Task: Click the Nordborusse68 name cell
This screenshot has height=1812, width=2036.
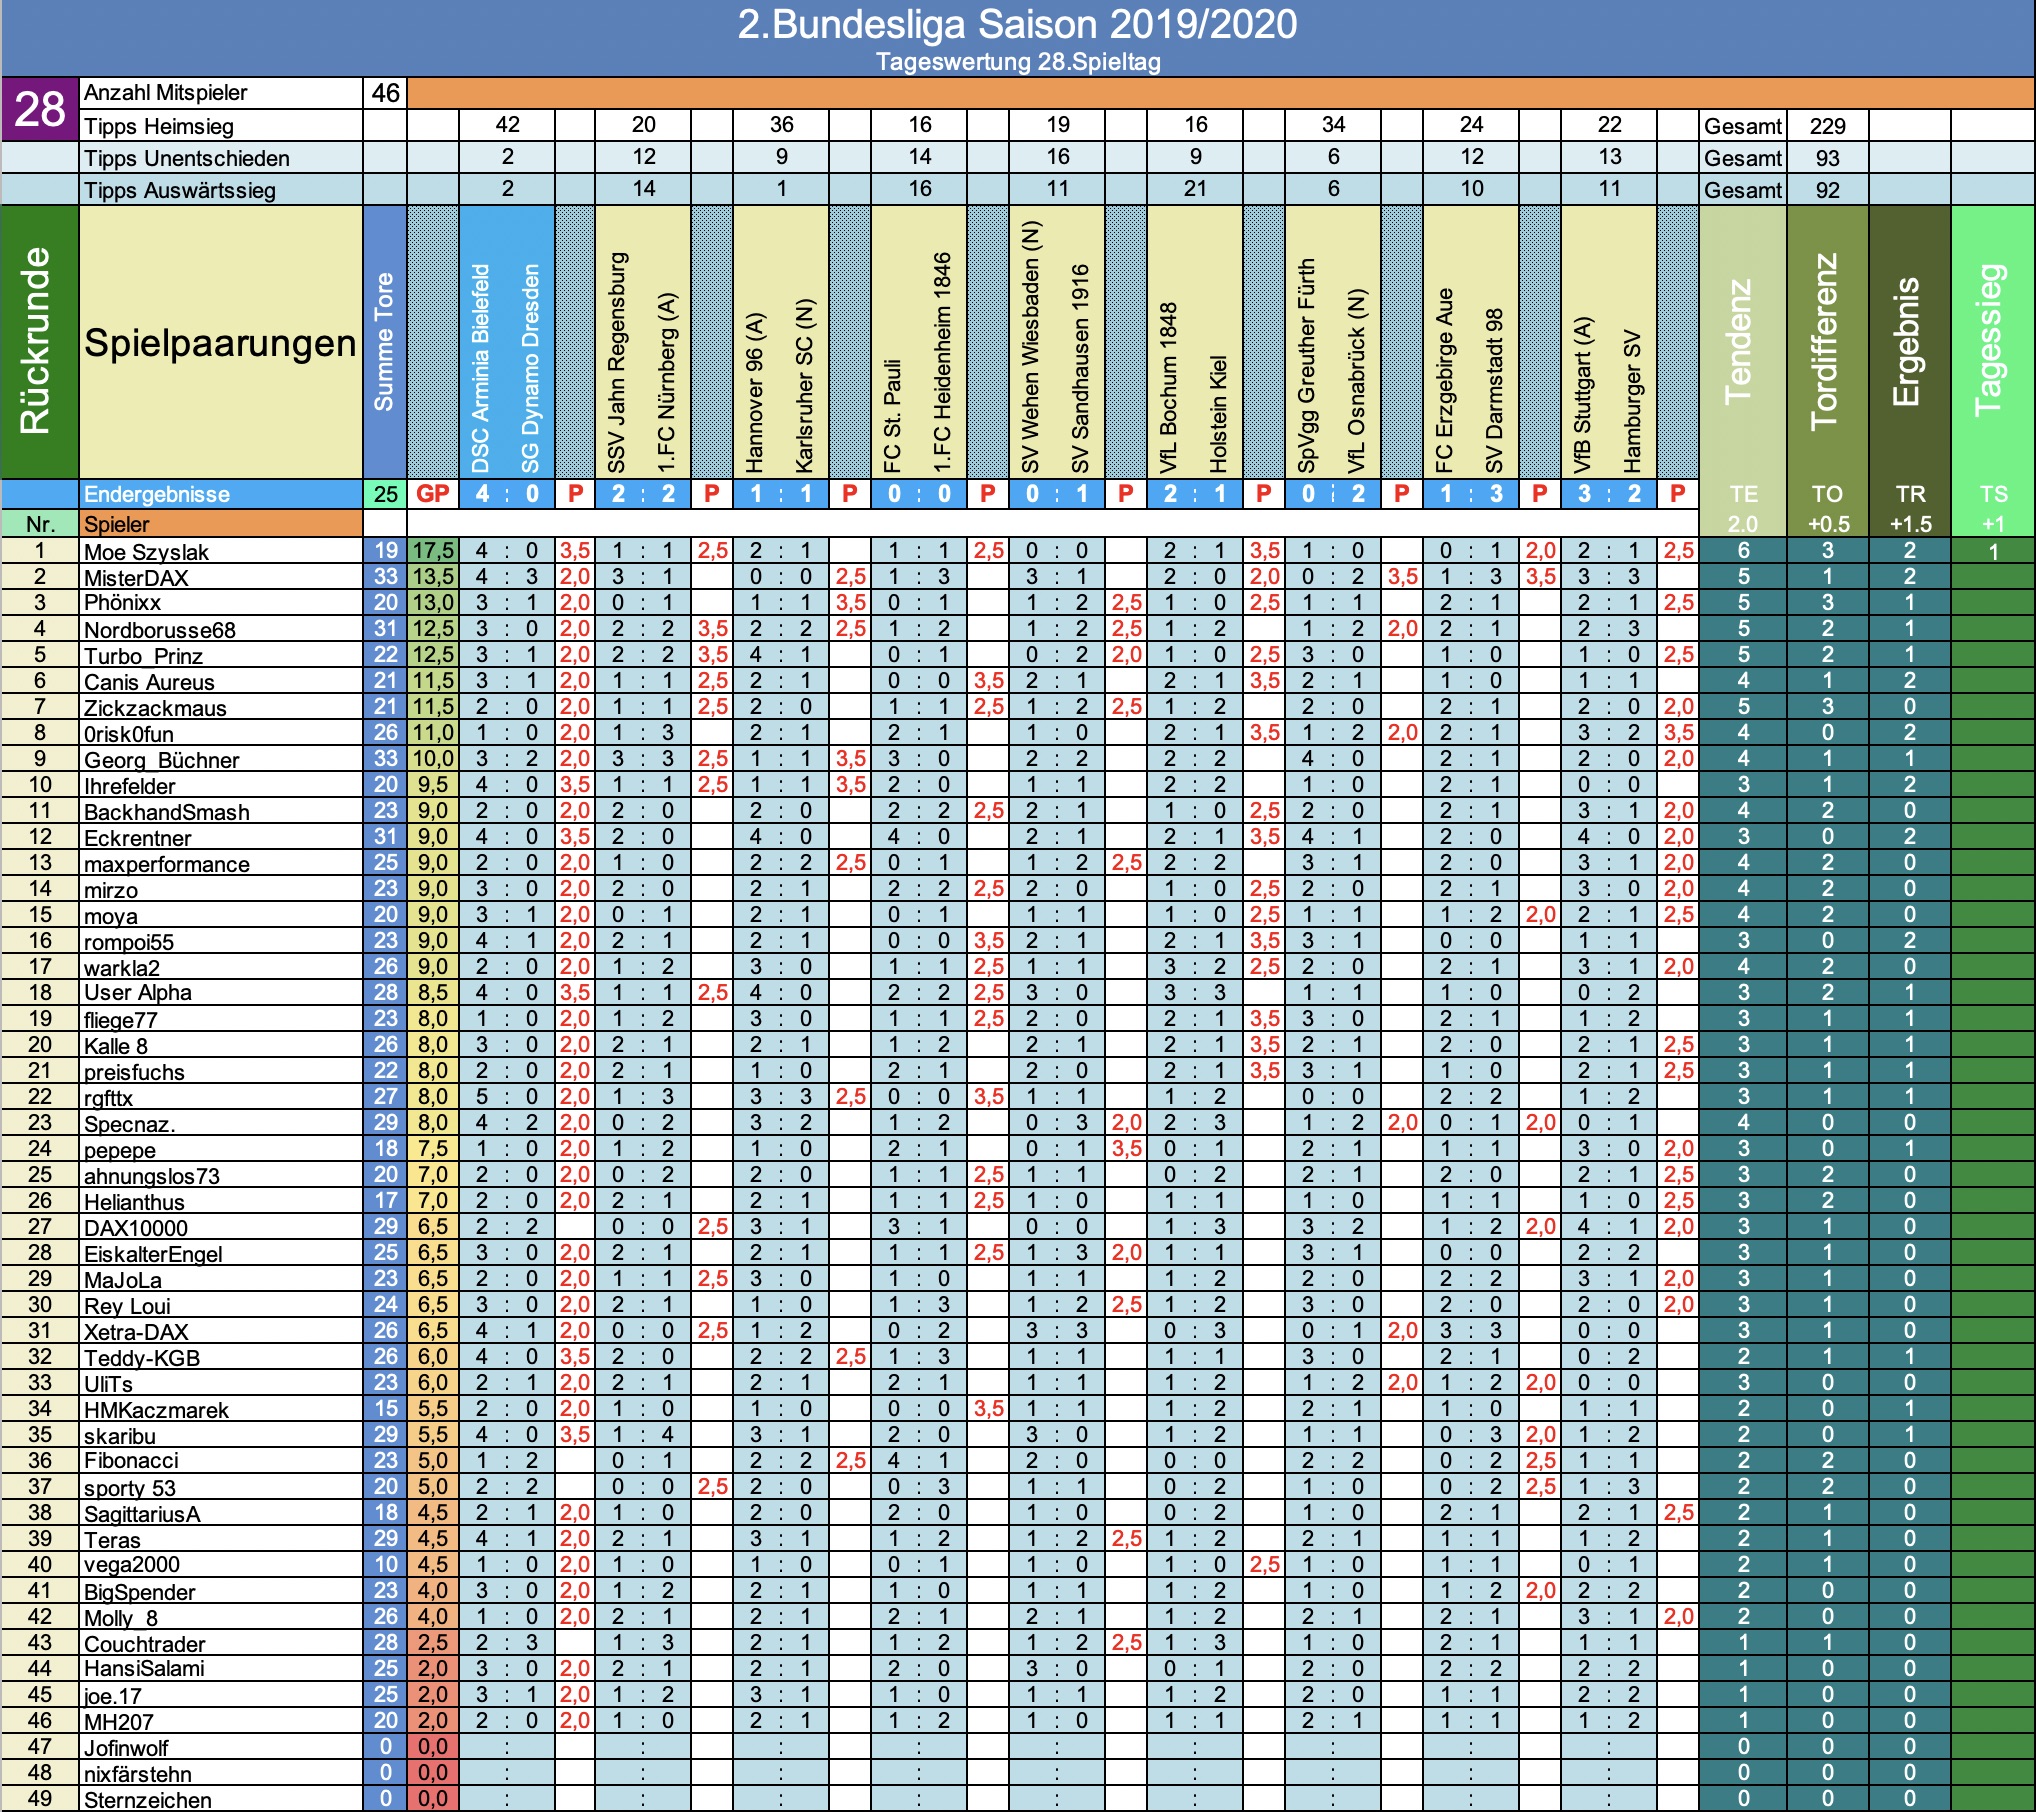Action: (x=221, y=629)
